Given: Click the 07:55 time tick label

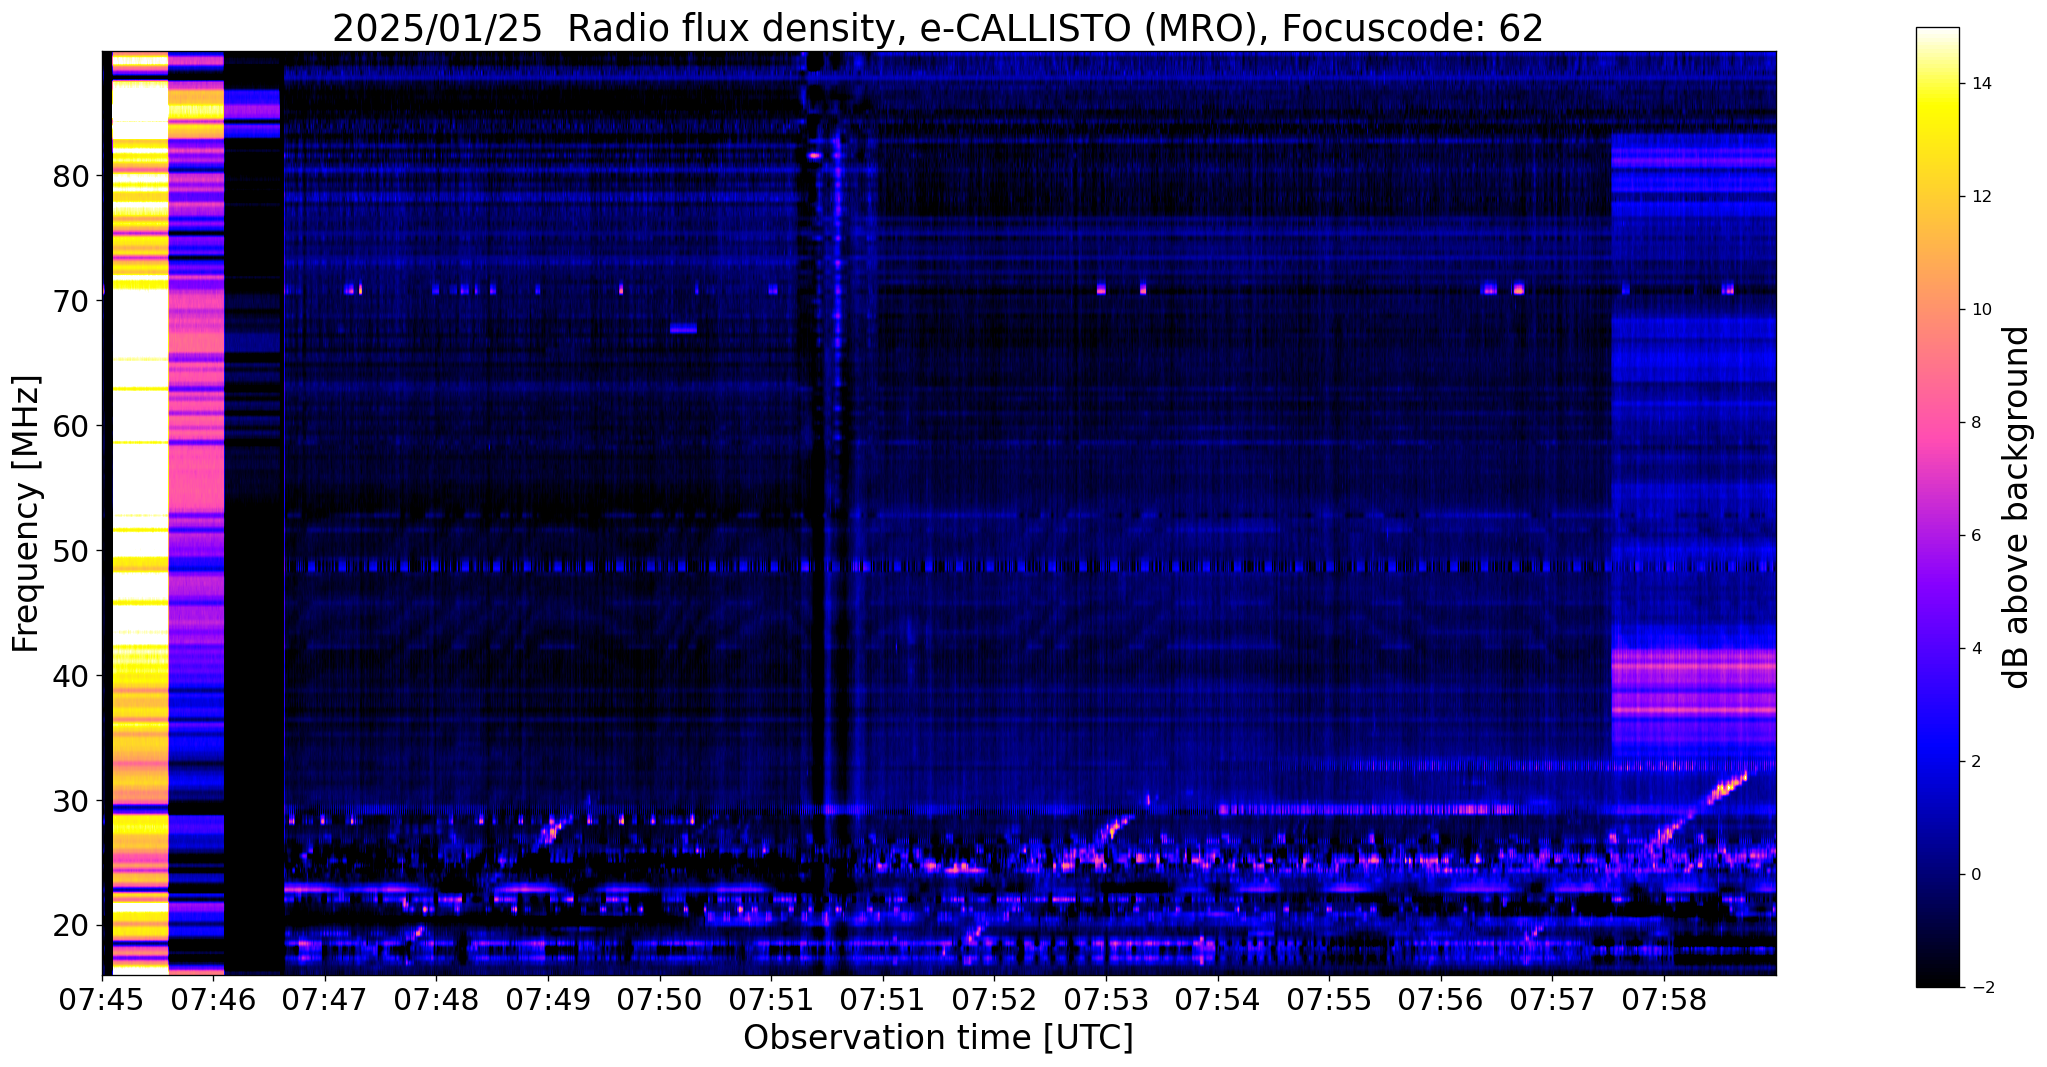Looking at the screenshot, I should click(x=1329, y=1000).
